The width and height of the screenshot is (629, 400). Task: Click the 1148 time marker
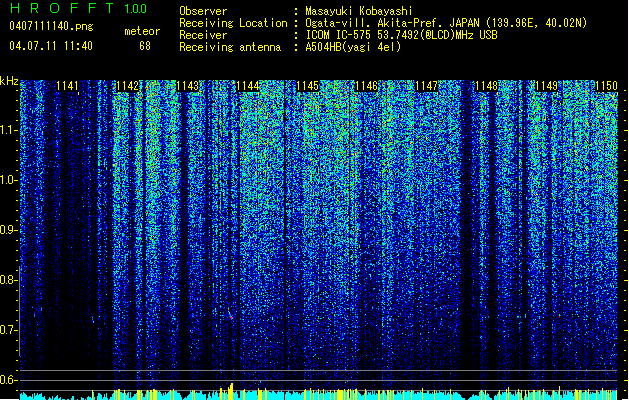click(x=486, y=86)
